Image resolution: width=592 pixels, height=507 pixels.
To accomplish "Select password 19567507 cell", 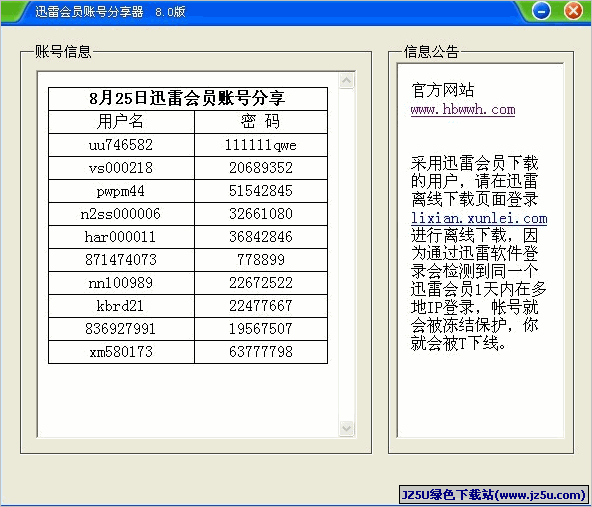I will click(261, 329).
